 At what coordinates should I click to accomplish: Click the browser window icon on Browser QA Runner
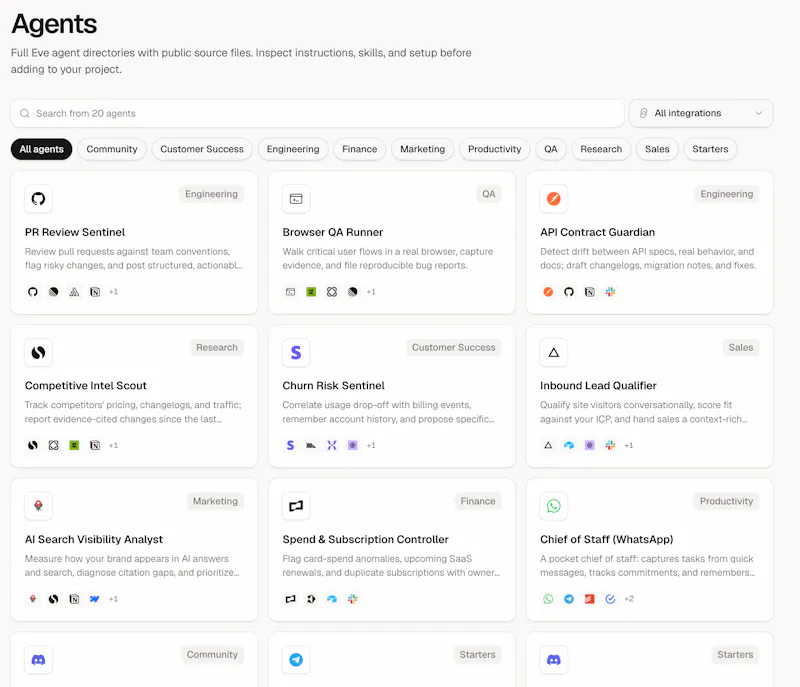coord(296,198)
